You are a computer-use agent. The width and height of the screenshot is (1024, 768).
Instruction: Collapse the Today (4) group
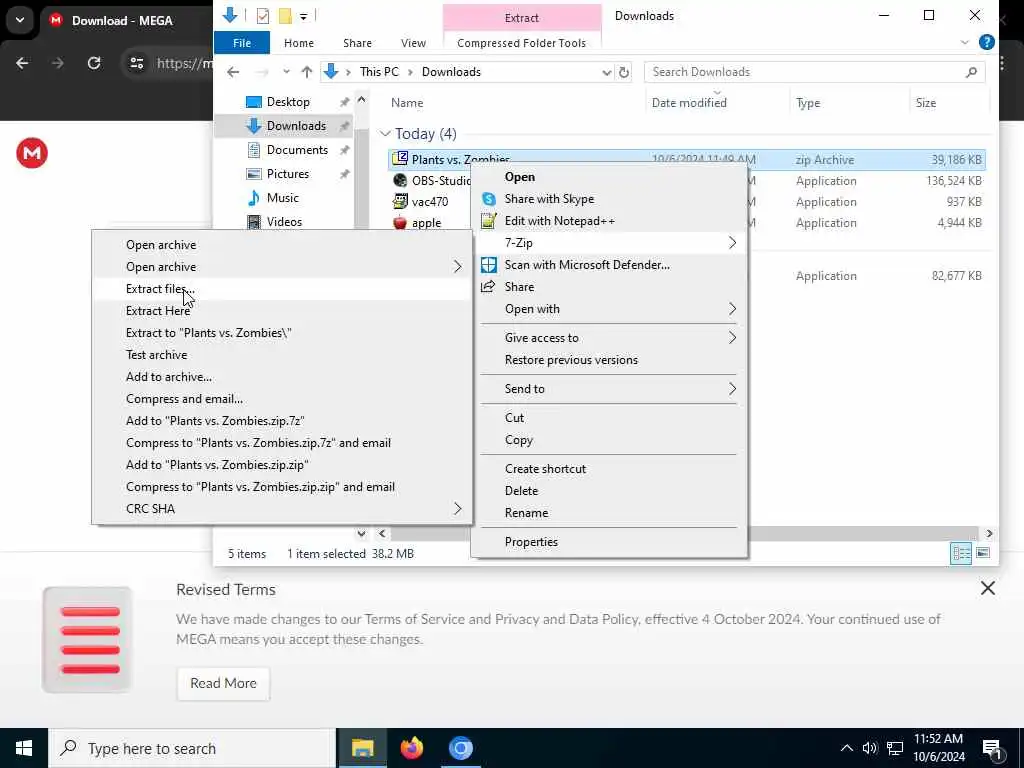click(385, 134)
